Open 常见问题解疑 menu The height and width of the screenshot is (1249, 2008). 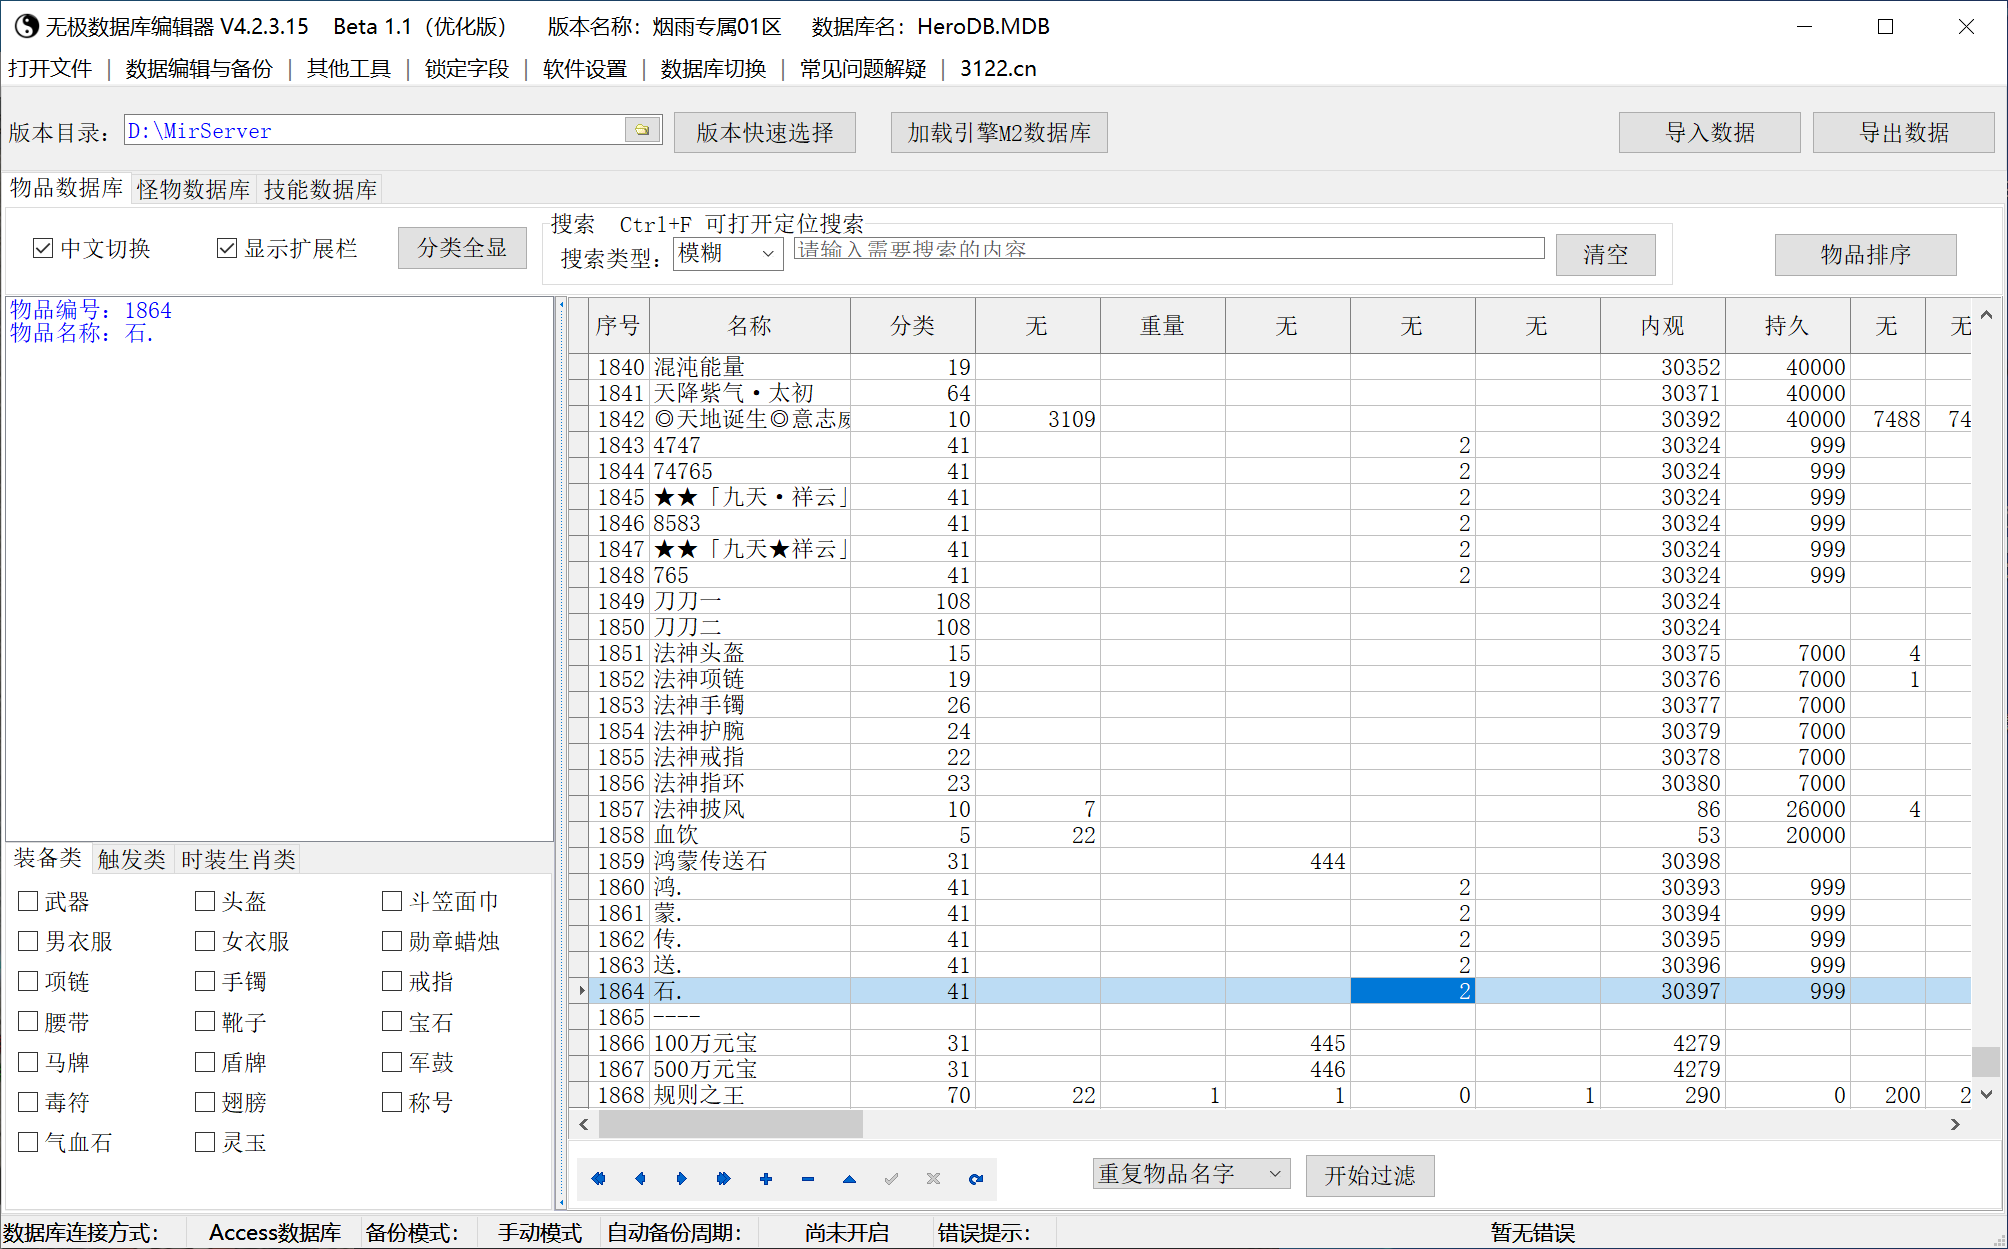(x=863, y=68)
